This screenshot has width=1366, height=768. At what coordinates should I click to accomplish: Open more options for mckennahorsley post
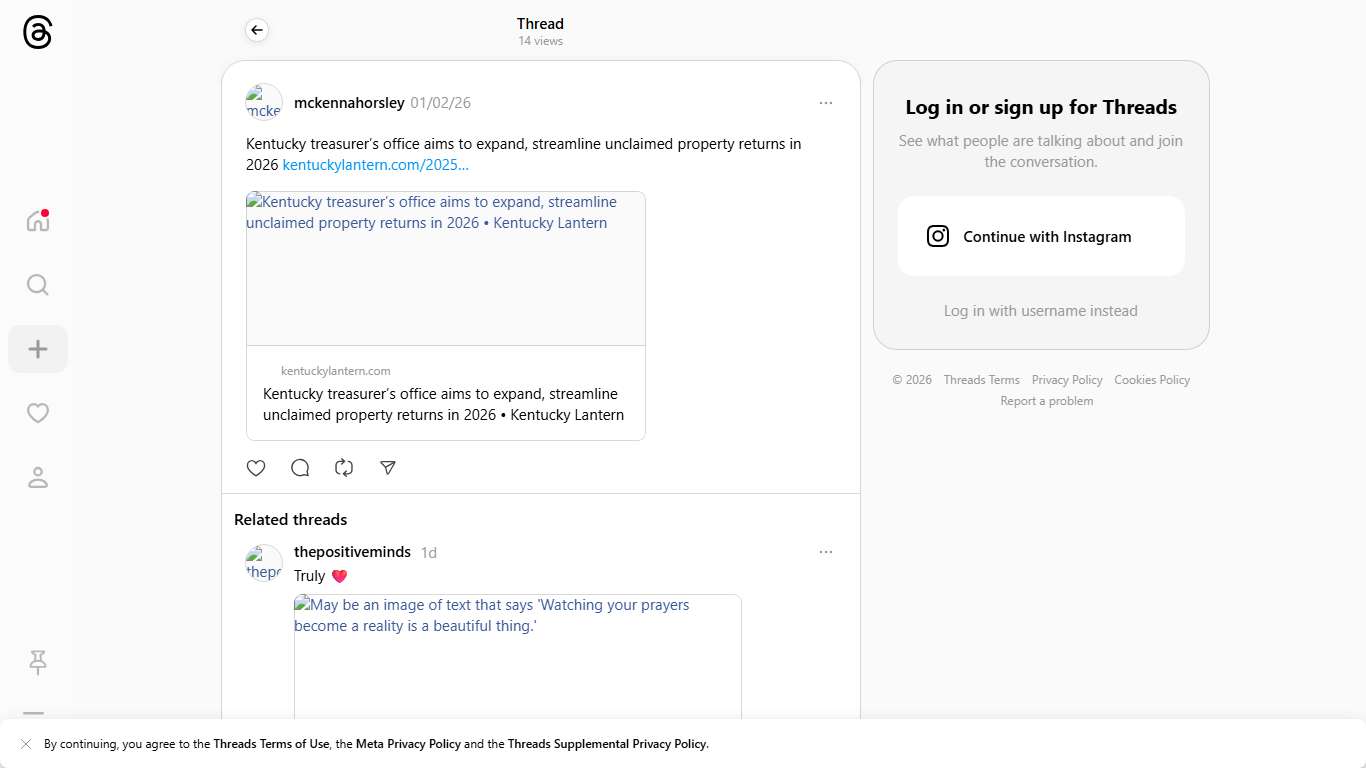tap(825, 103)
